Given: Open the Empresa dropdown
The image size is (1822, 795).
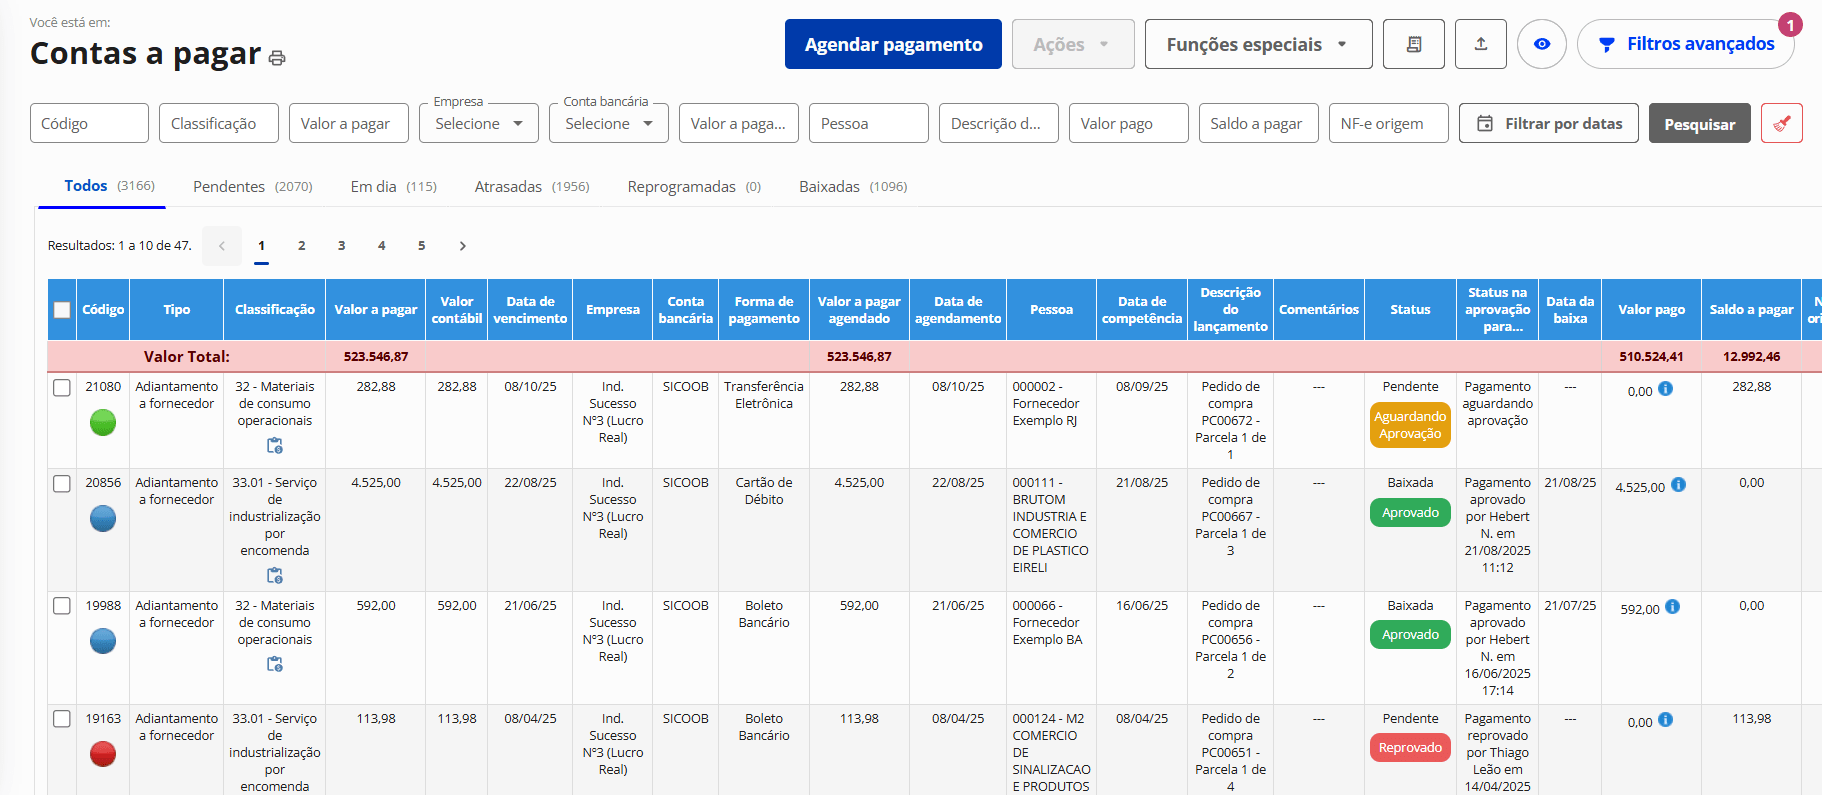Looking at the screenshot, I should pos(478,124).
